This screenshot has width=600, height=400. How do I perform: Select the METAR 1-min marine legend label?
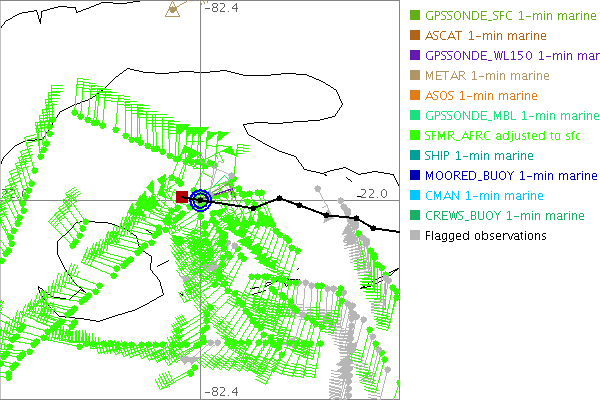(x=487, y=76)
